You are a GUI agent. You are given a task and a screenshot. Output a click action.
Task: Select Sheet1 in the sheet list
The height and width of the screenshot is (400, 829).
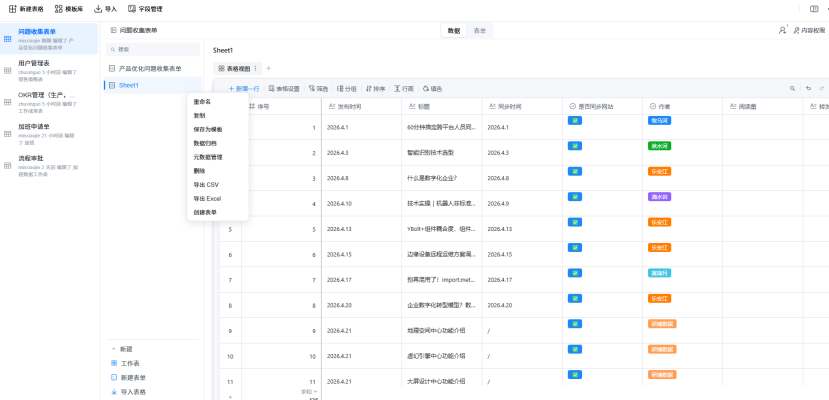pos(153,85)
